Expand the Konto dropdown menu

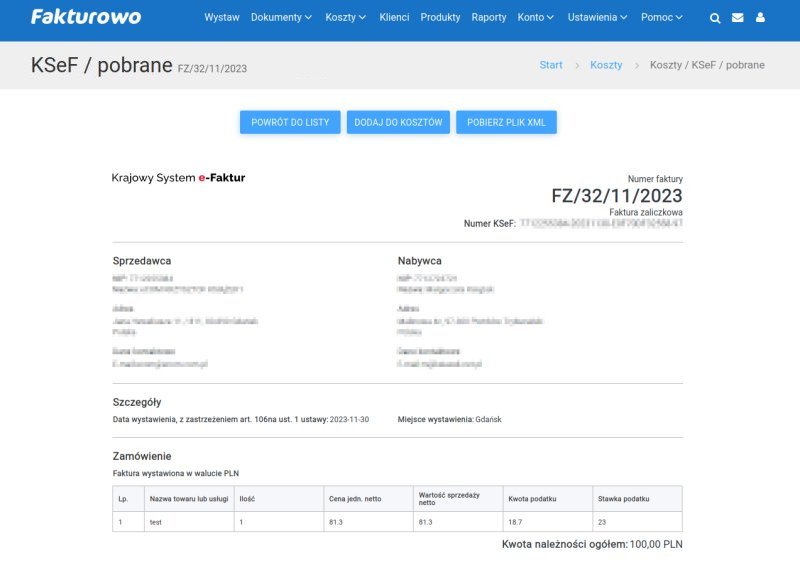pos(535,17)
